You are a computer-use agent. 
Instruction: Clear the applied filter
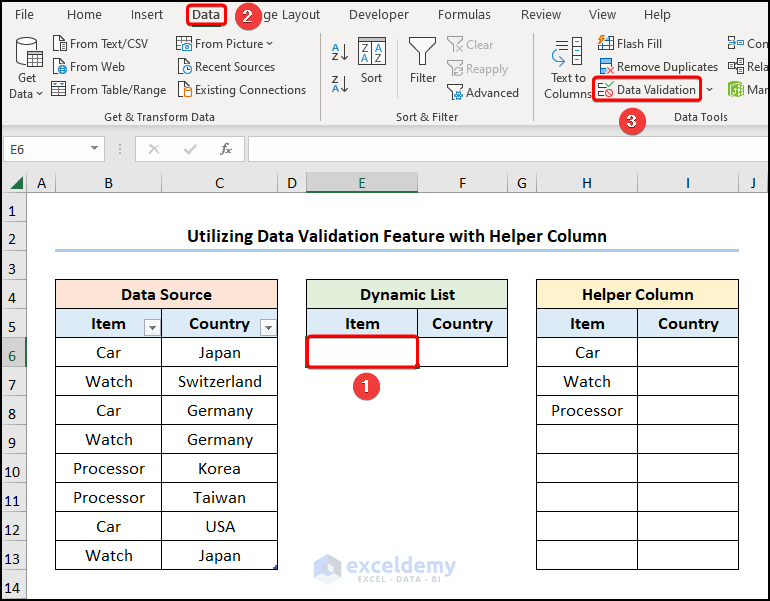coord(470,45)
